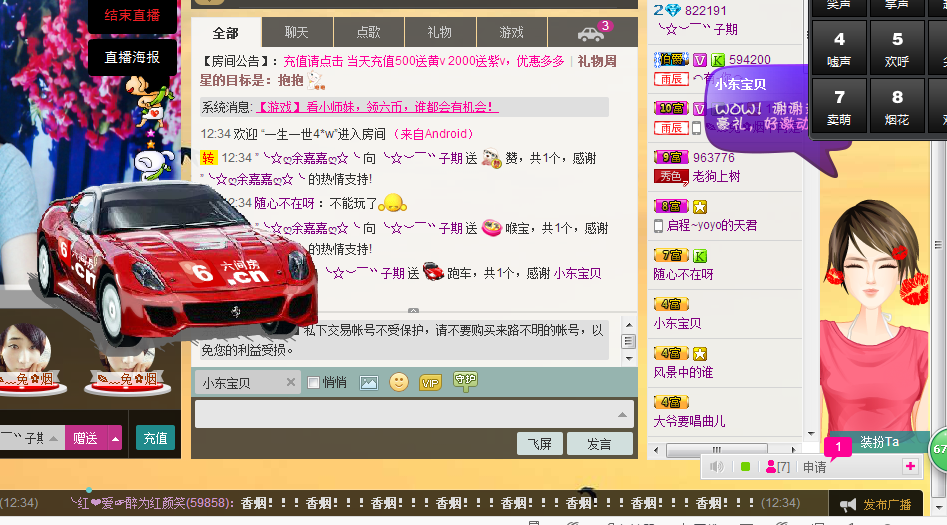This screenshot has height=525, width=947.
Task: Open the 游戏 games tab
Action: [512, 33]
